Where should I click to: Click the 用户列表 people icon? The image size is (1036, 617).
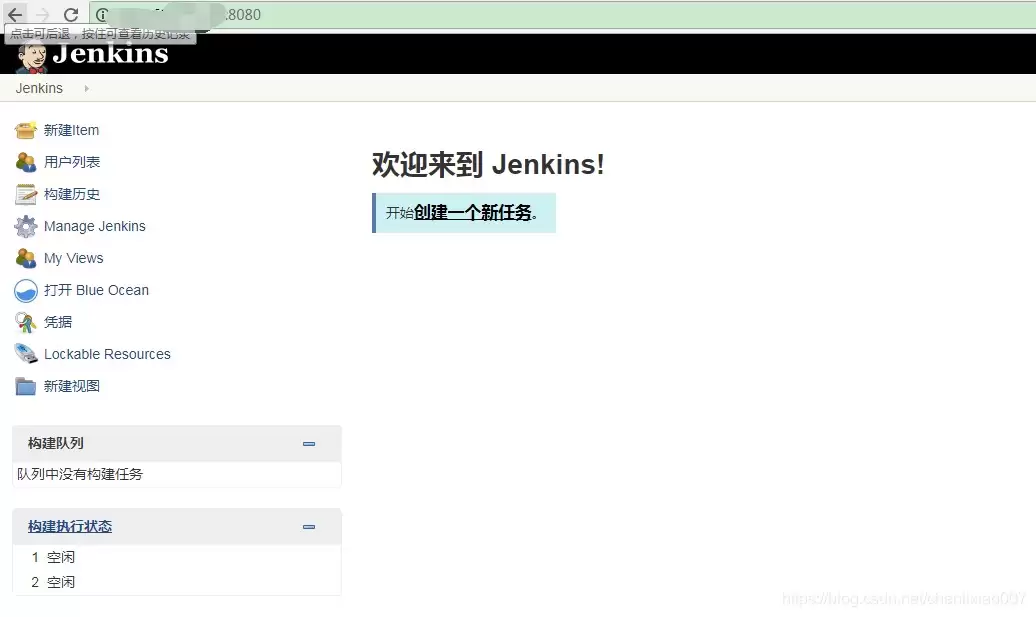(26, 162)
